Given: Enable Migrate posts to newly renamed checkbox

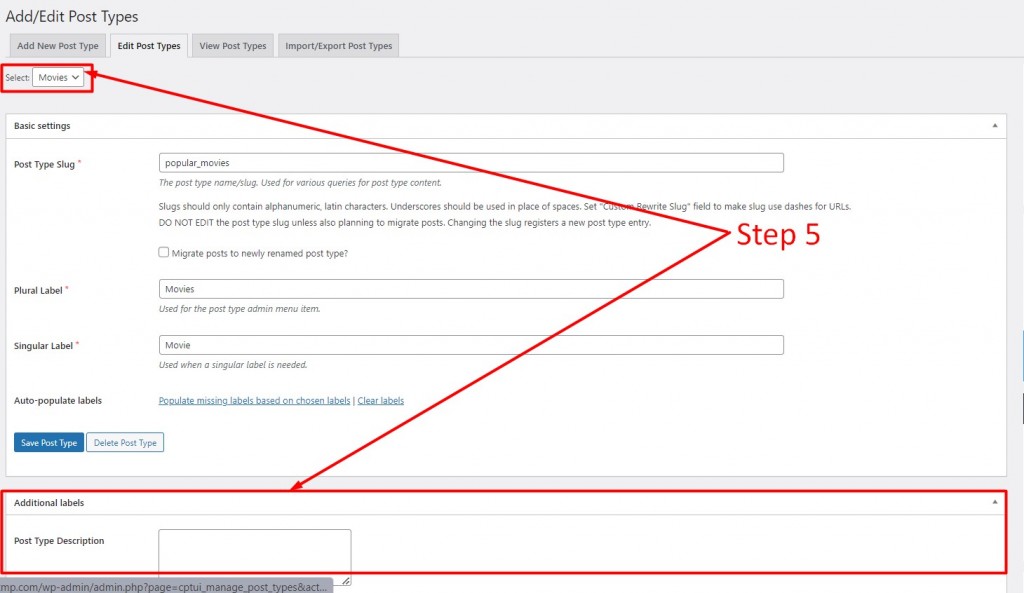Looking at the screenshot, I should tap(163, 252).
